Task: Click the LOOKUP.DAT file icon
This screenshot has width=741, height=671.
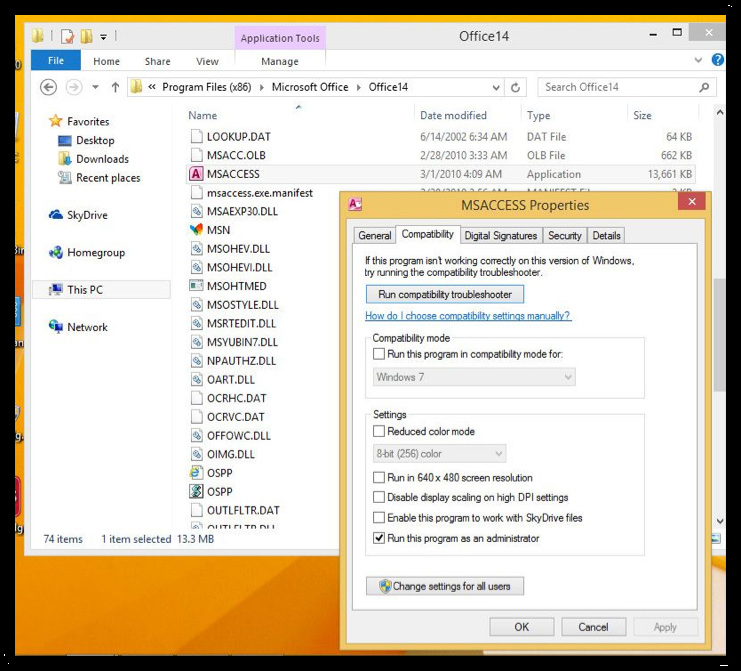Action: (x=196, y=137)
